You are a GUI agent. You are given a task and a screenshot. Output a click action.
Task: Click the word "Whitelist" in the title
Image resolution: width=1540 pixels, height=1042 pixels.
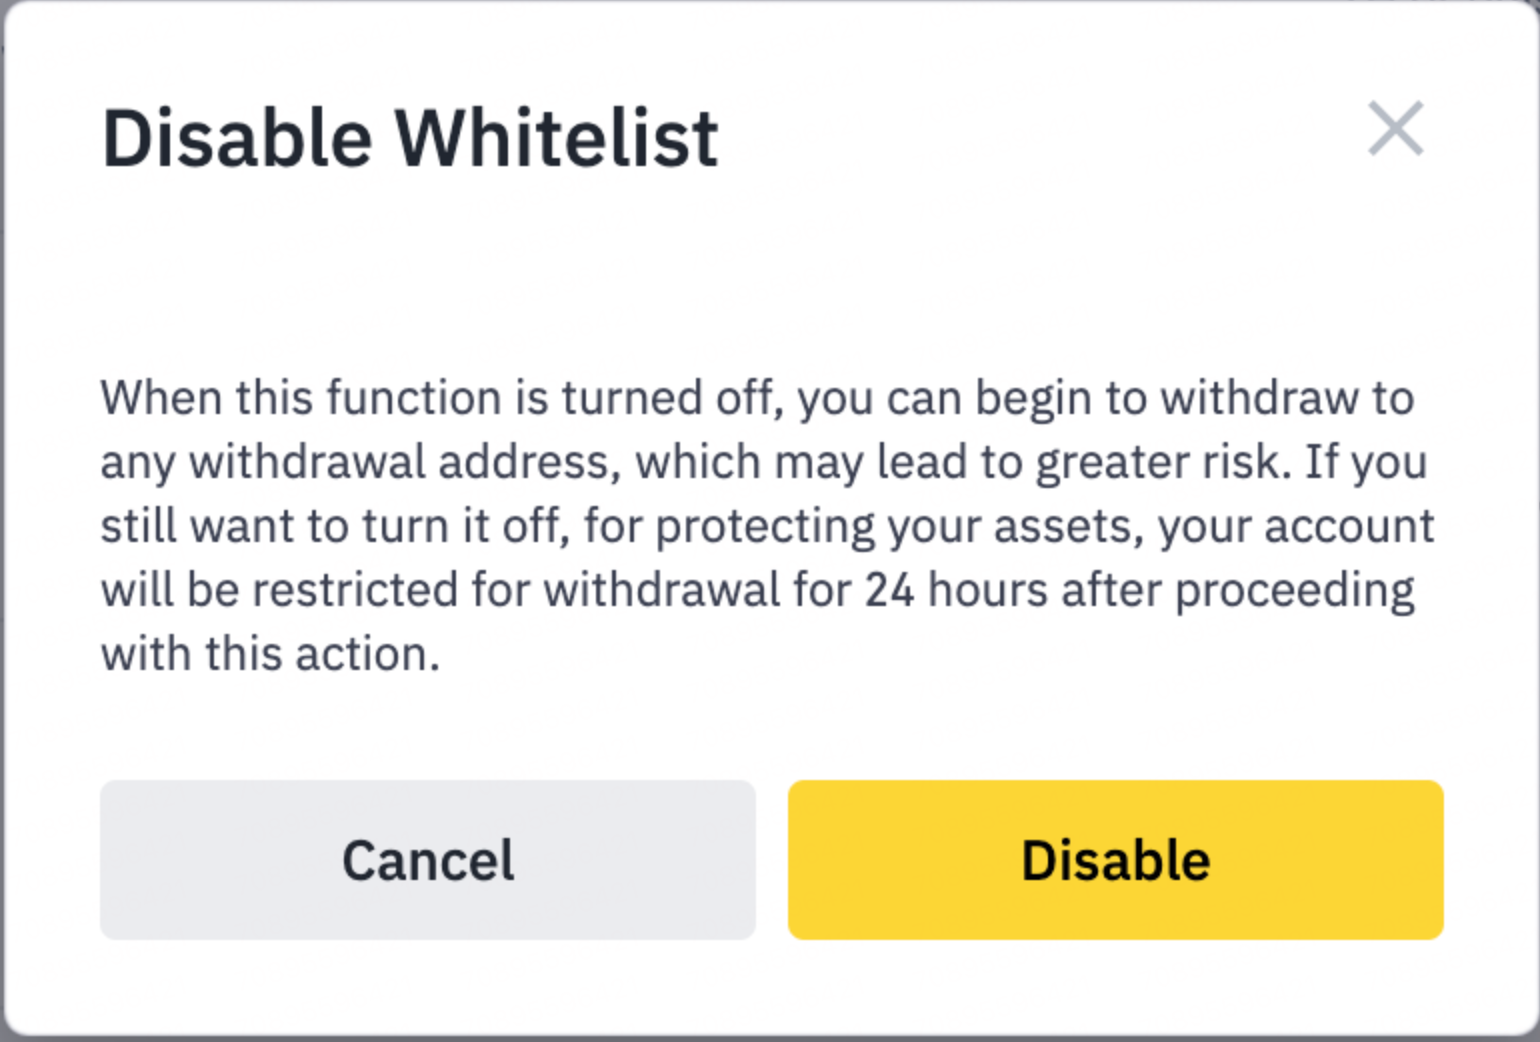coord(556,138)
